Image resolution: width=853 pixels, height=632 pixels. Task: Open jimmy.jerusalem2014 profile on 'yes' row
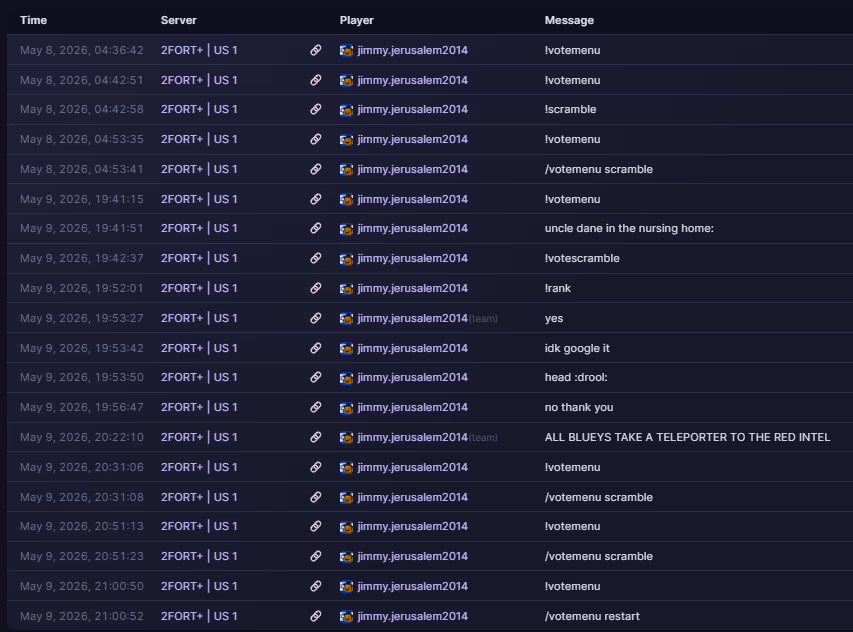412,318
